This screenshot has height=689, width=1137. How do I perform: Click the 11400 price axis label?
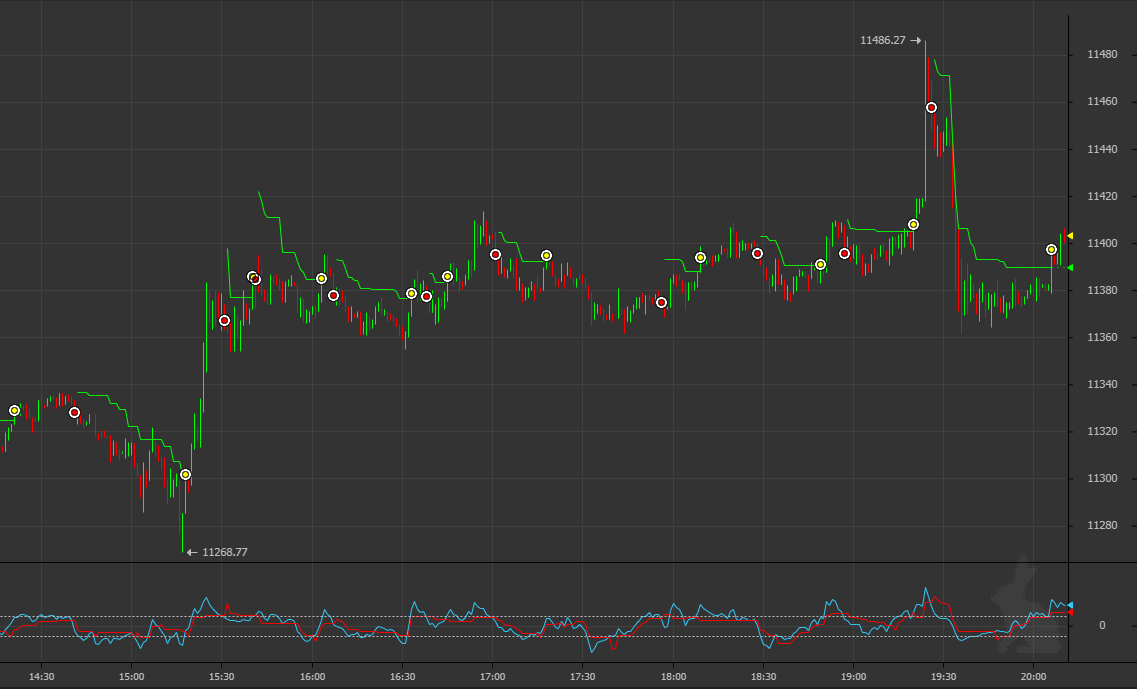[x=1102, y=243]
